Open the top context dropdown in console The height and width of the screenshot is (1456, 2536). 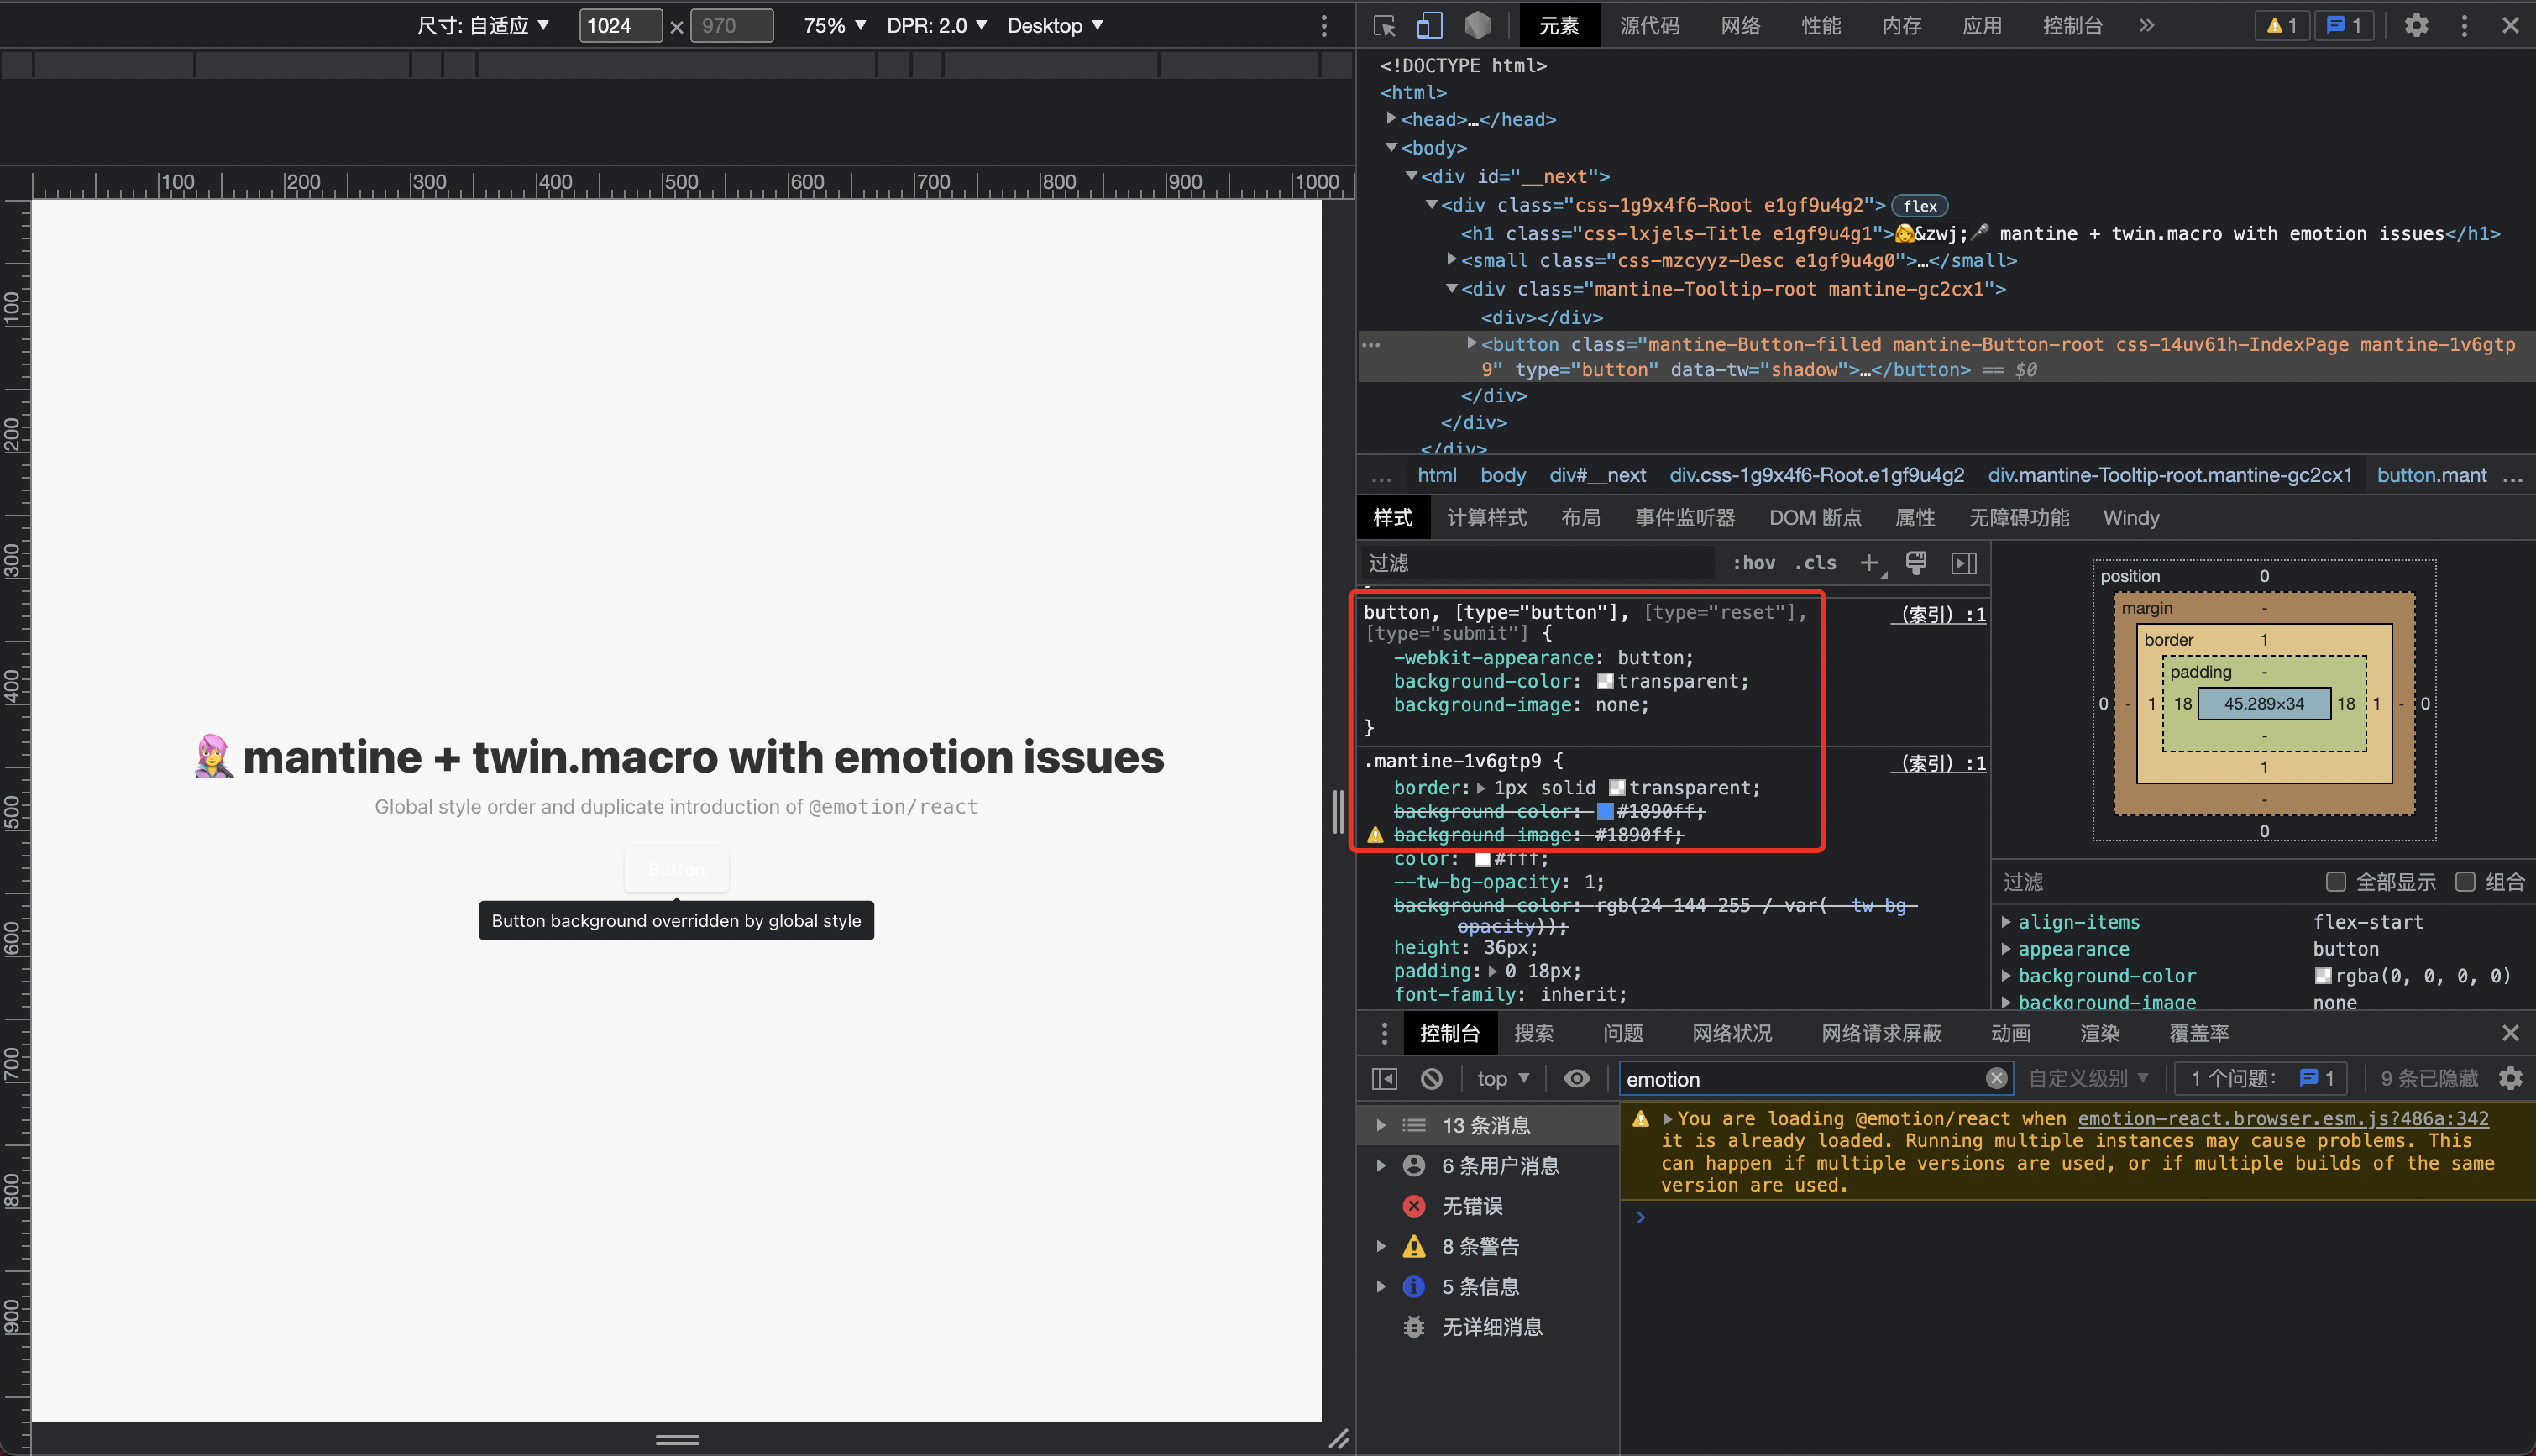1503,1078
